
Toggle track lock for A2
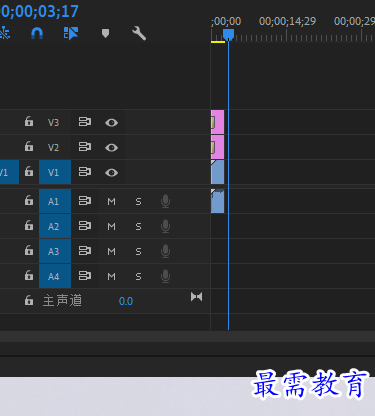coord(29,225)
